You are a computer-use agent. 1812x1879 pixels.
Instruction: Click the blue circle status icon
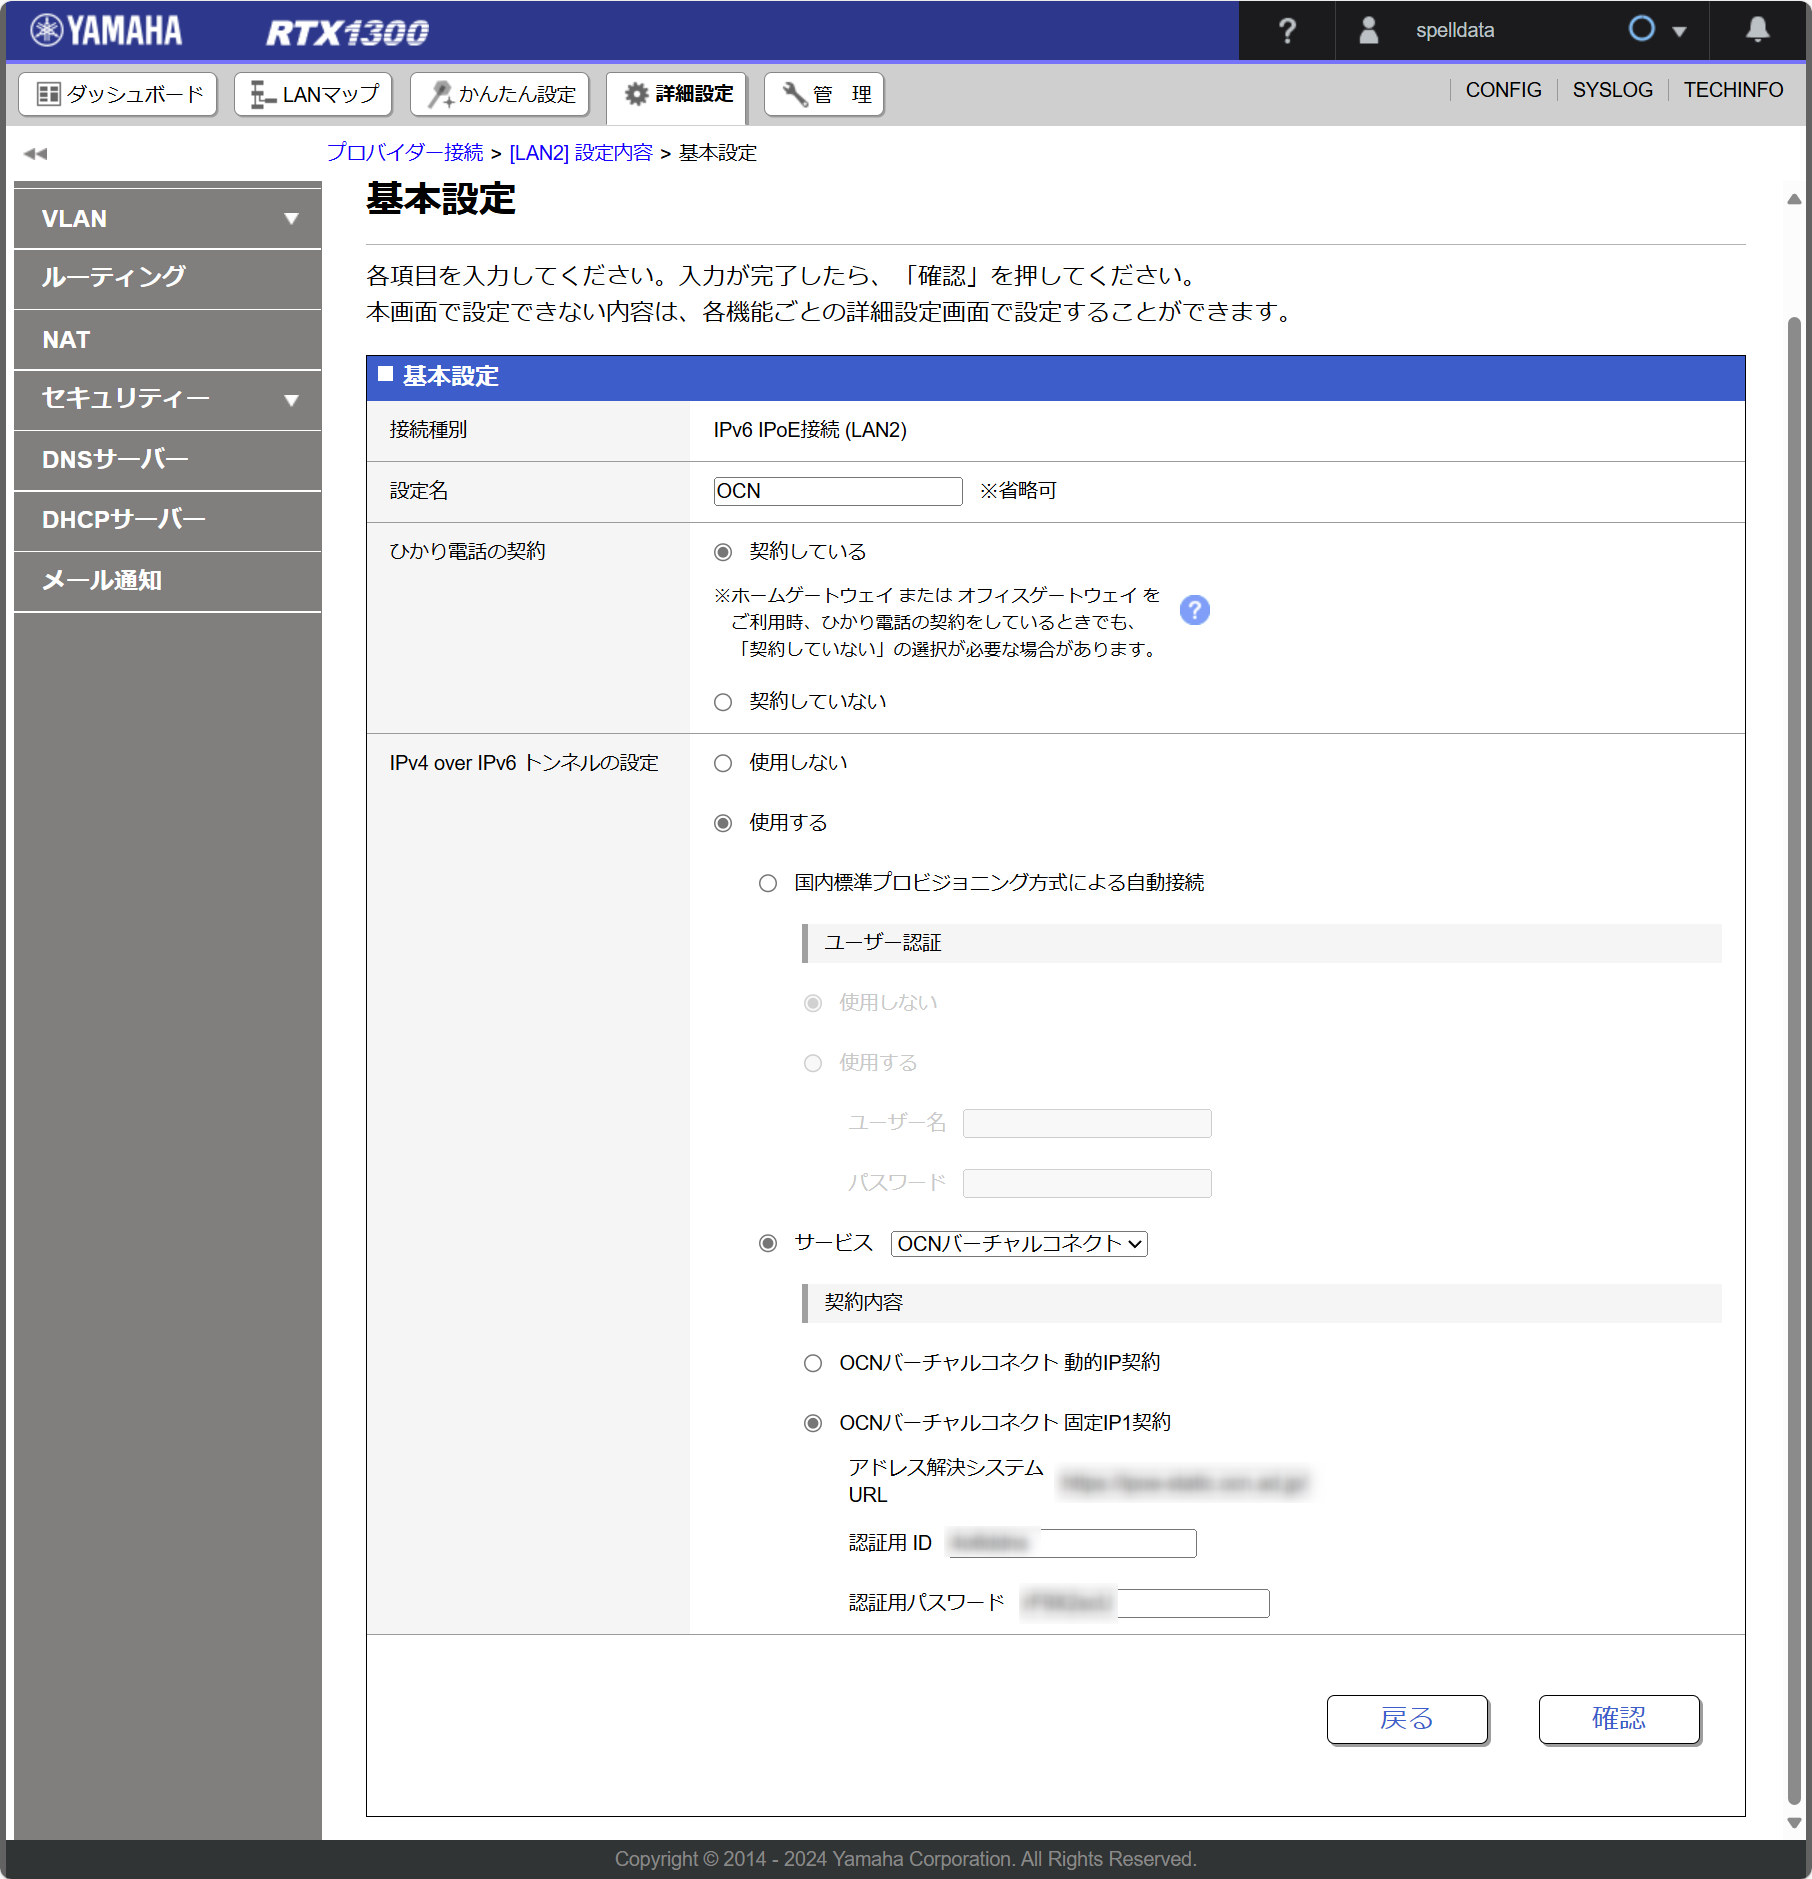[x=1641, y=29]
